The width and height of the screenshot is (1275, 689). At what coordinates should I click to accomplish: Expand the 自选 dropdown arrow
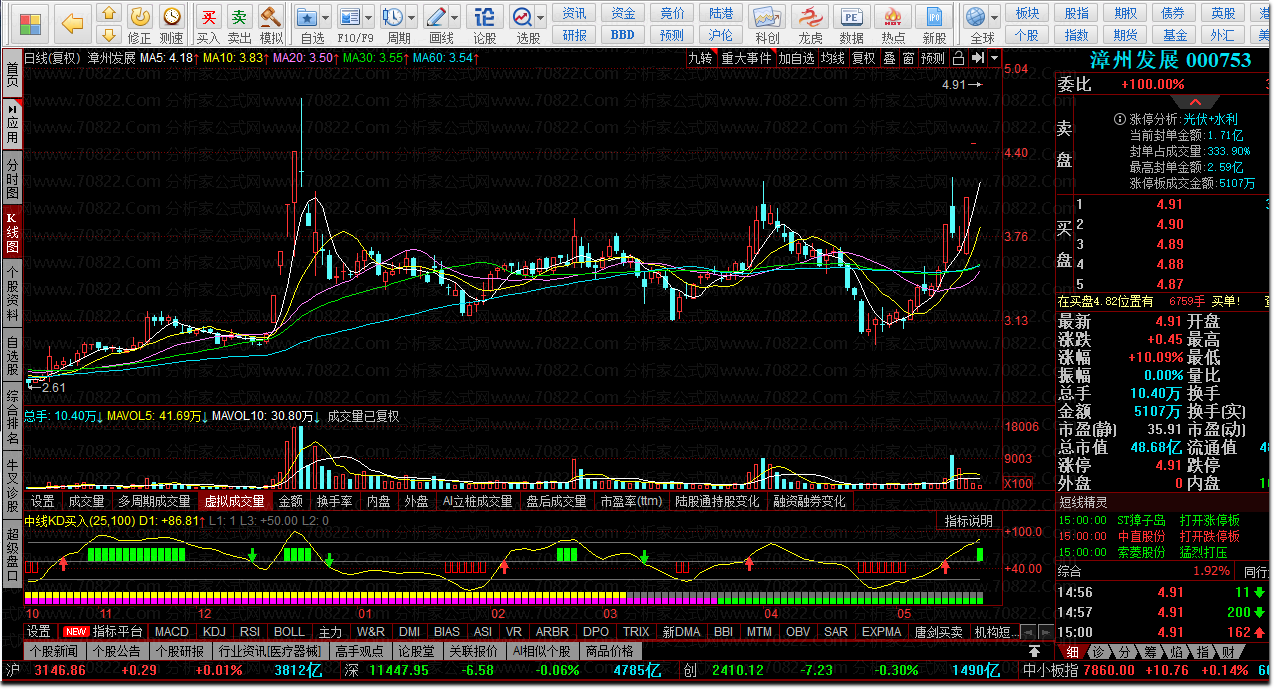(326, 18)
